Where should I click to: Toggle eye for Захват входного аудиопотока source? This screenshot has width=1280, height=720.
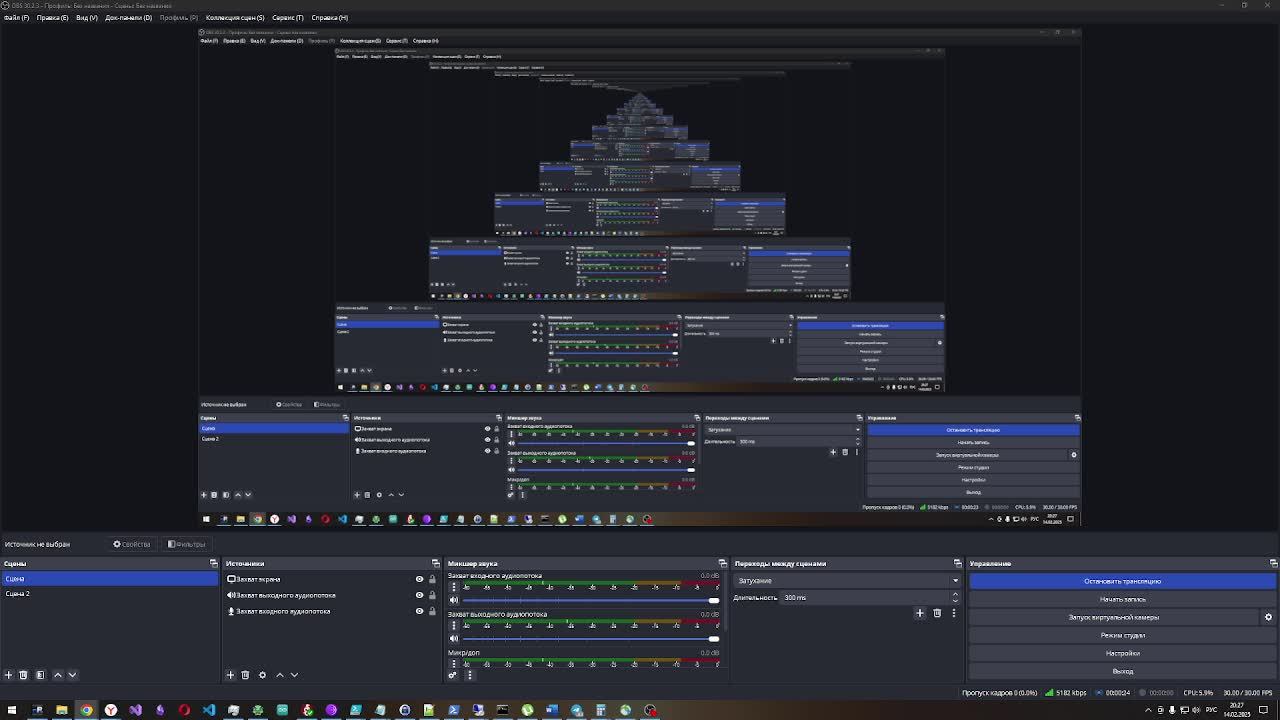[x=419, y=611]
